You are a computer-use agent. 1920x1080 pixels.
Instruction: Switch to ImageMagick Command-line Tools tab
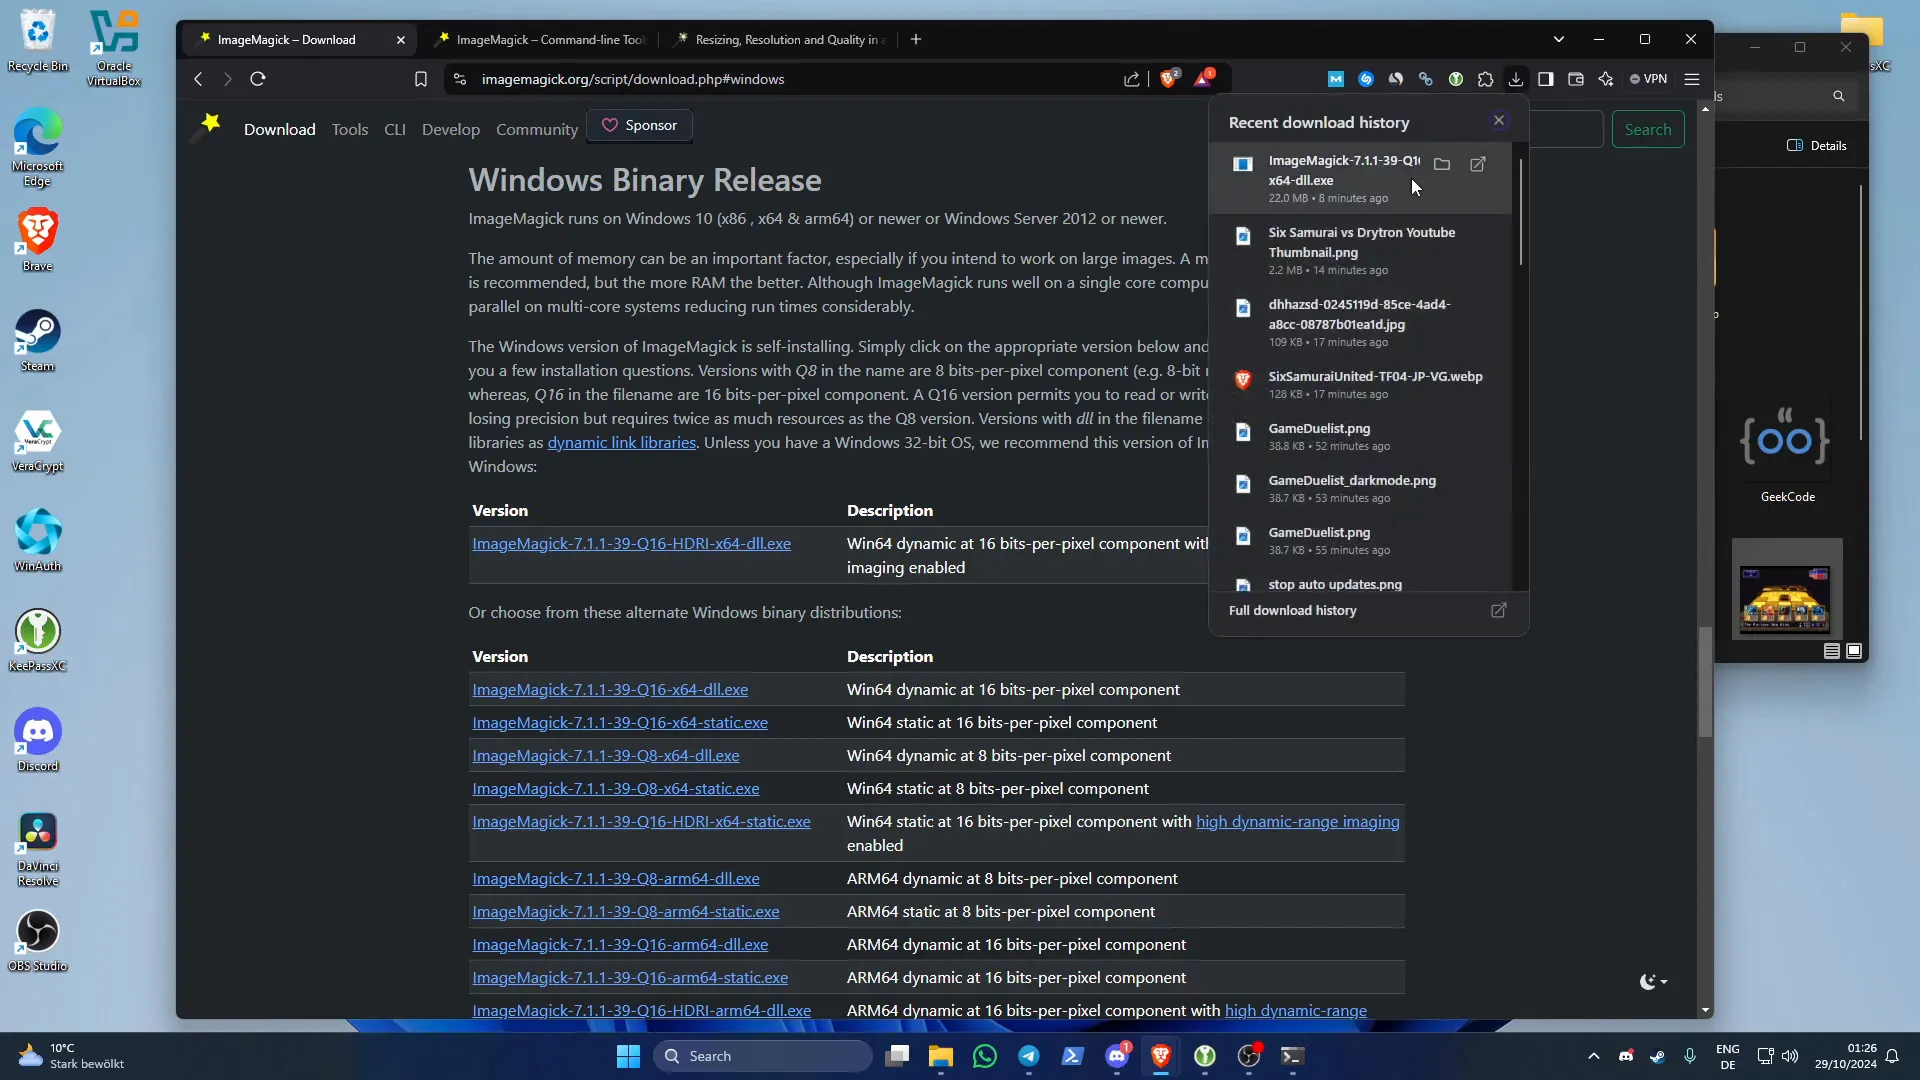[541, 40]
